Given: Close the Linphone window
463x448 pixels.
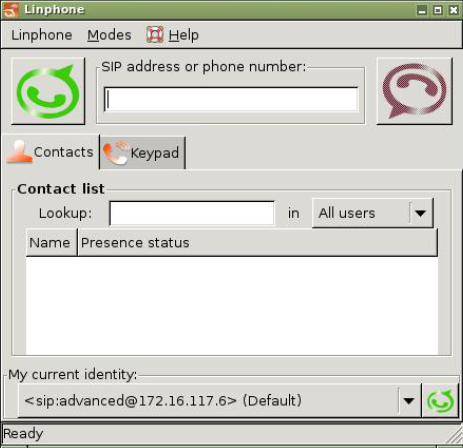Looking at the screenshot, I should 453,10.
